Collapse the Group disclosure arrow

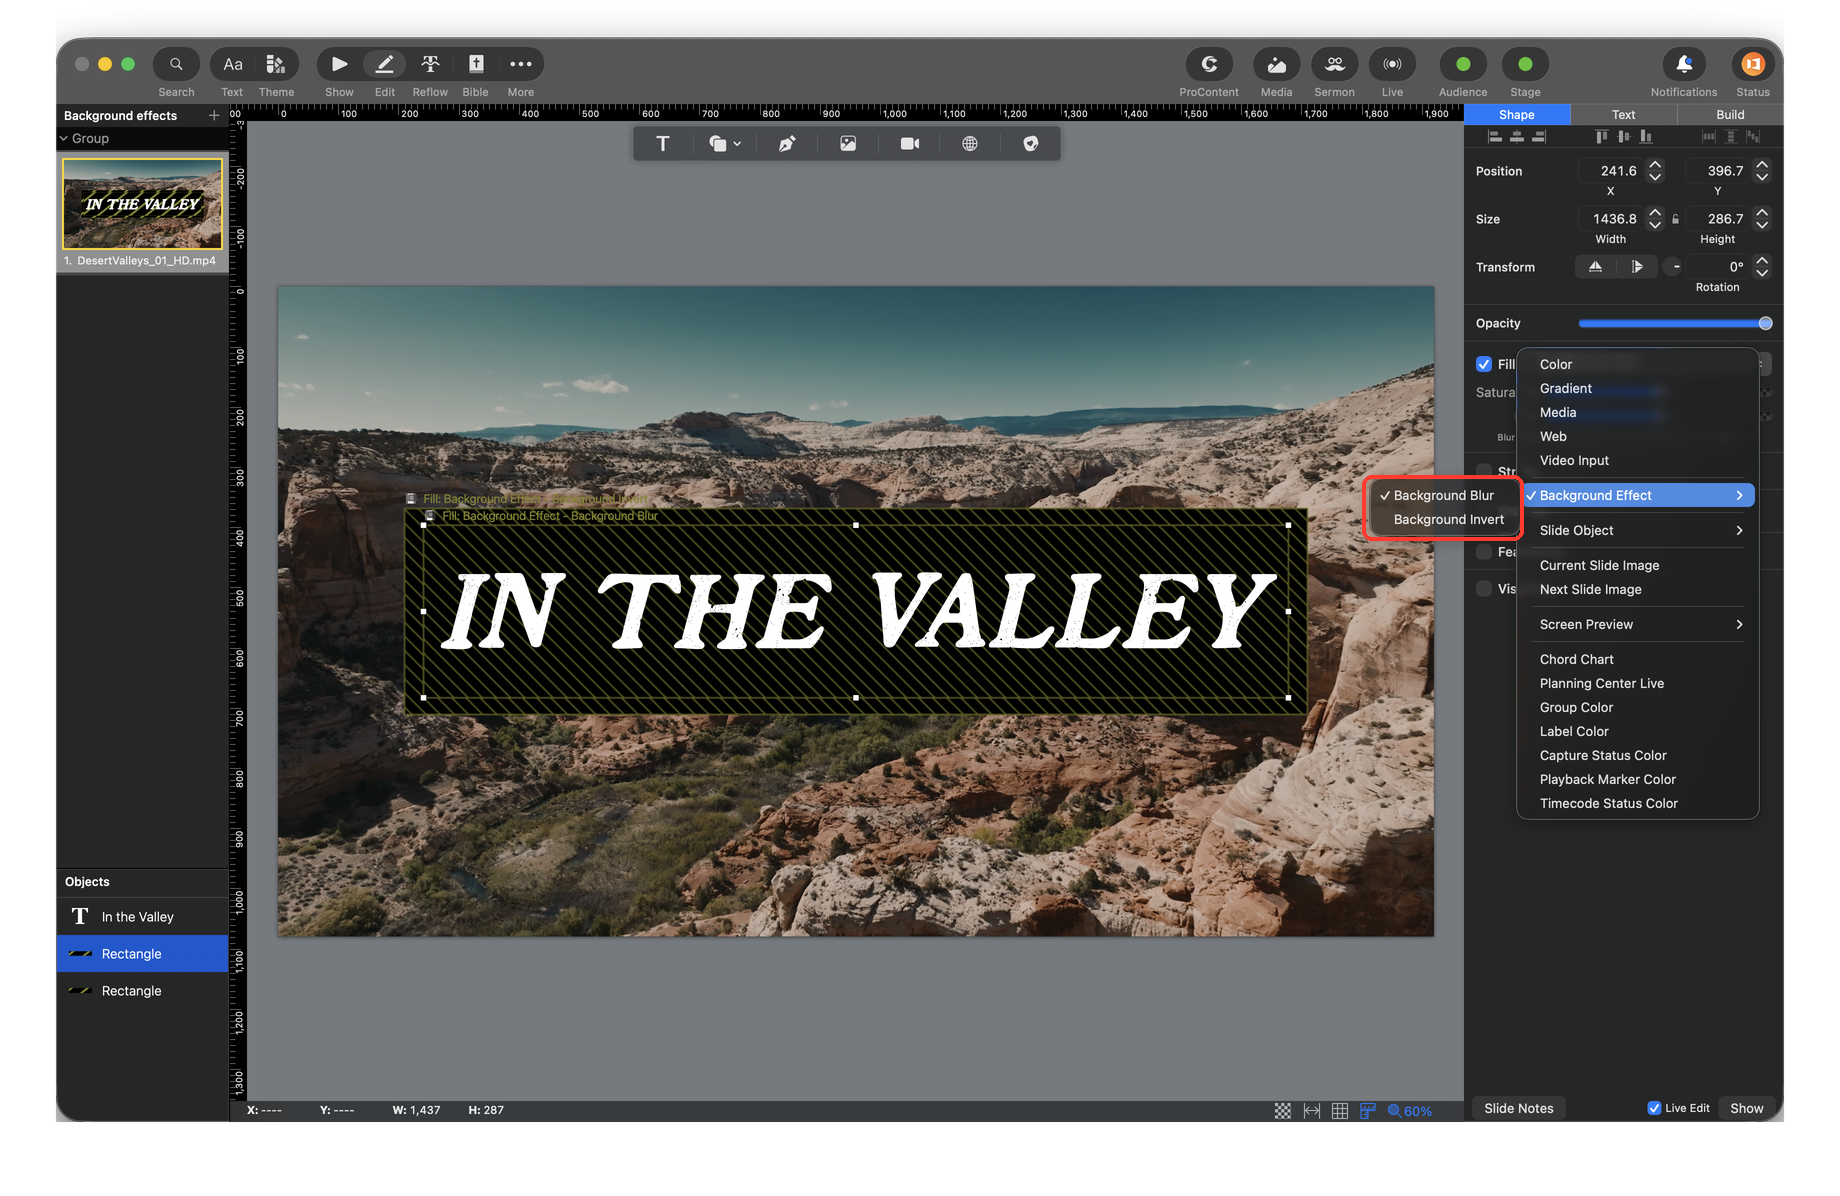coord(64,139)
